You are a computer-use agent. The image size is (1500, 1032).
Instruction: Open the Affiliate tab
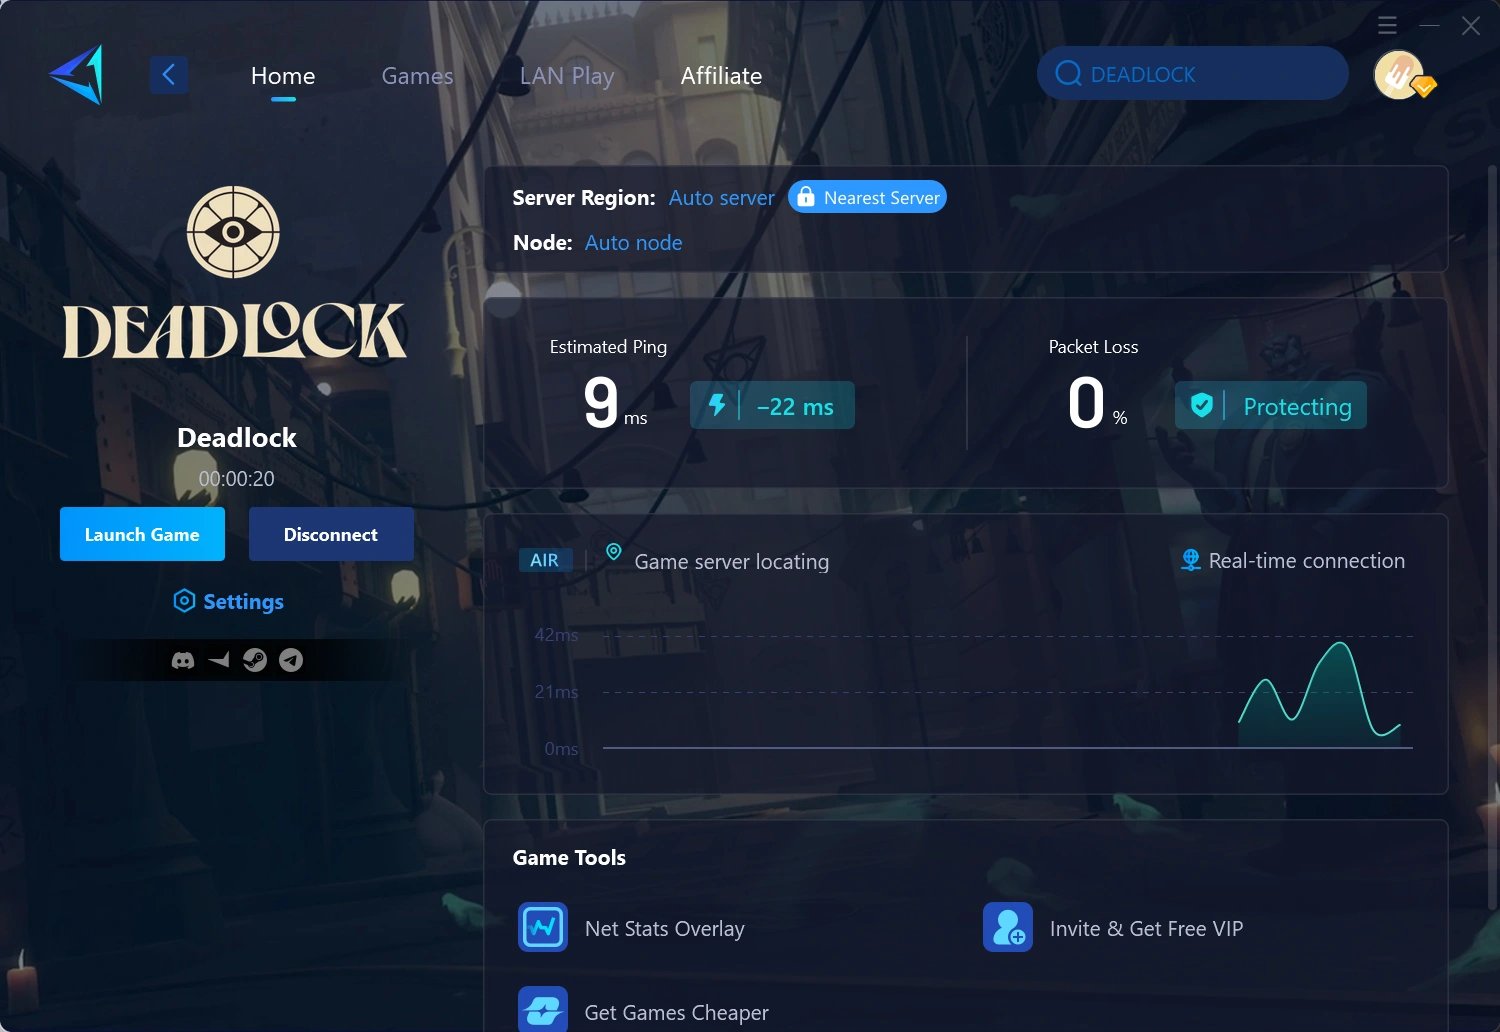[721, 76]
